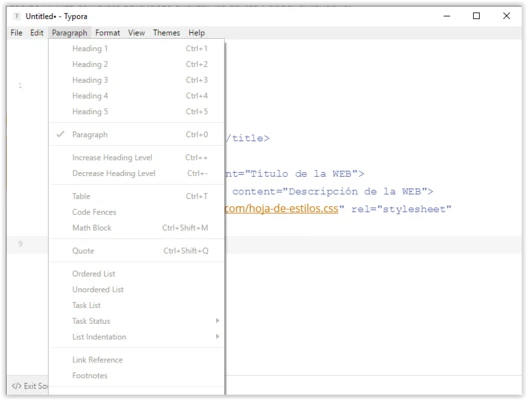The image size is (527, 400).
Task: Create an Ordered List
Action: tap(137, 274)
